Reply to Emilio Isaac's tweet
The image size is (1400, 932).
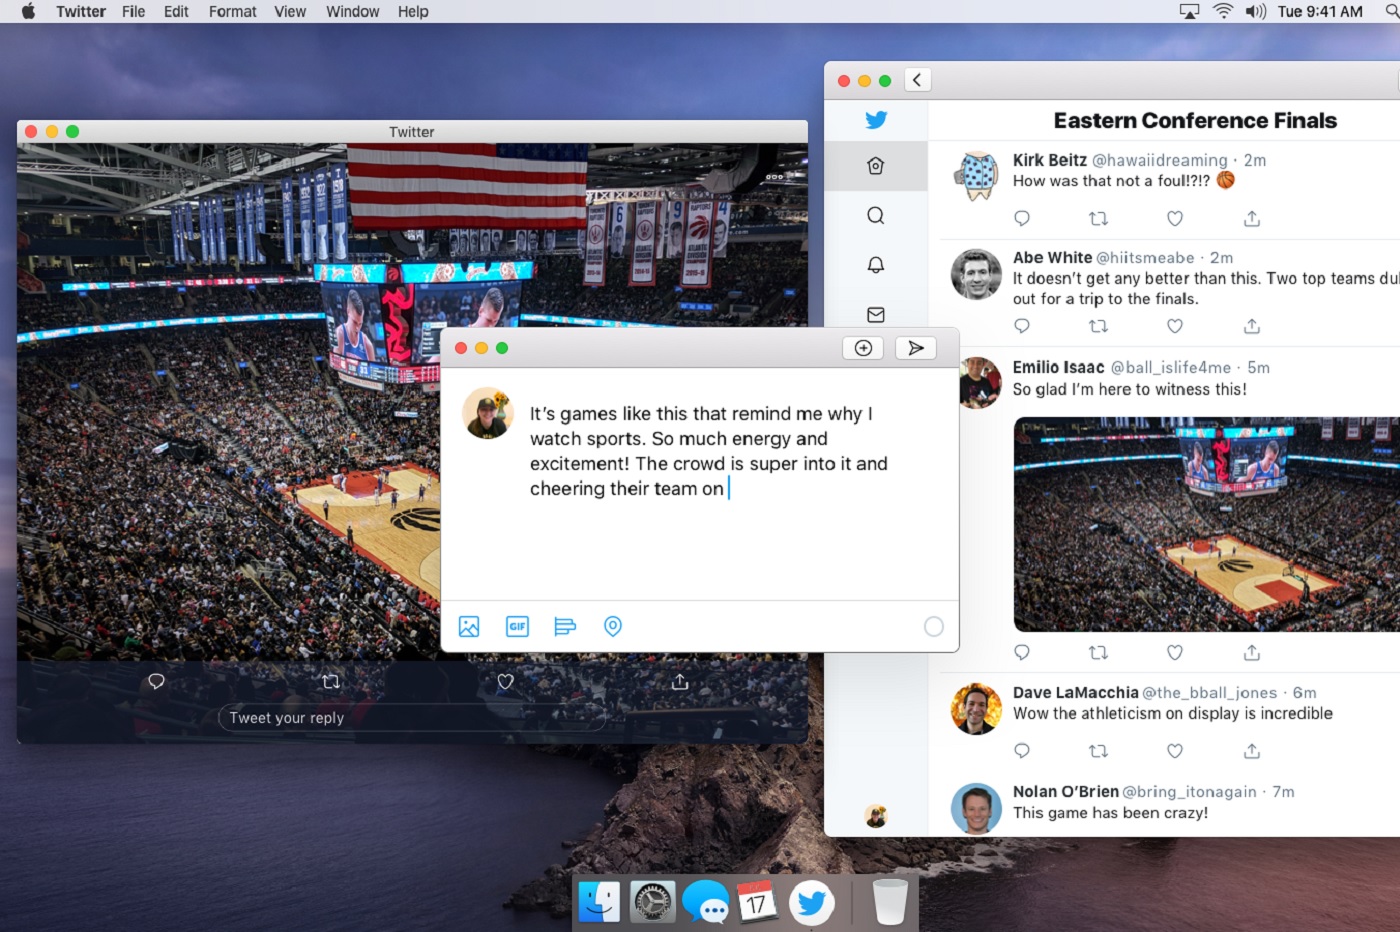coord(1021,652)
